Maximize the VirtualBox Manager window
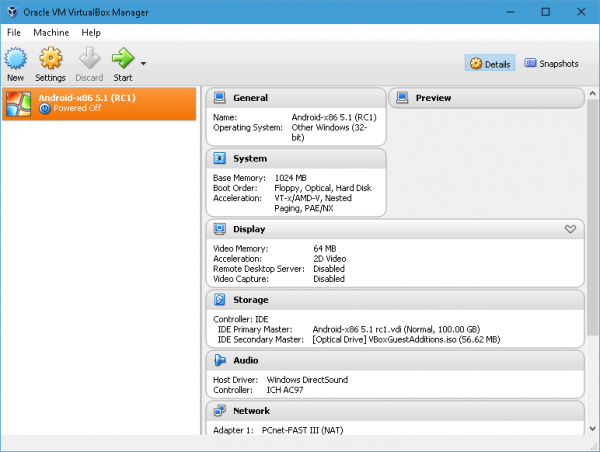 click(x=546, y=12)
